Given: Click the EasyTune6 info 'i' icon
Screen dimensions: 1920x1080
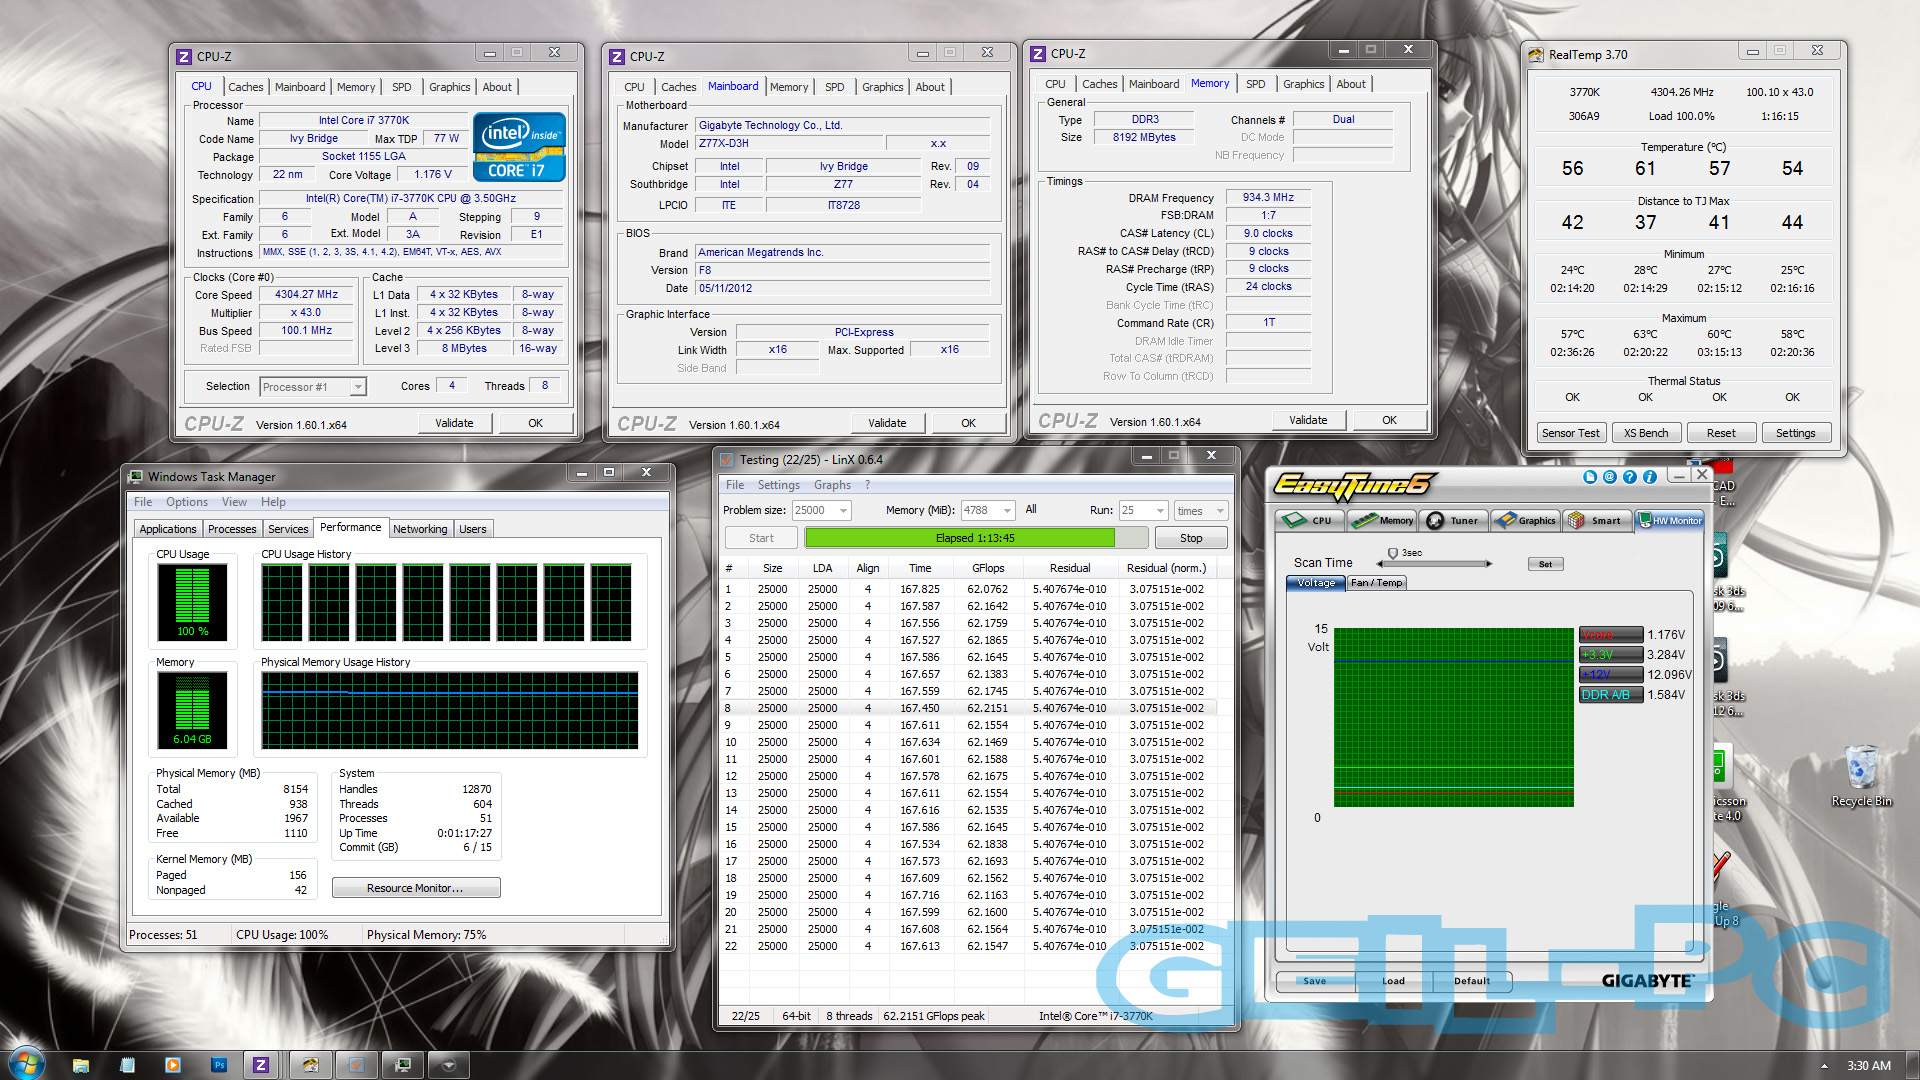Looking at the screenshot, I should point(1650,477).
